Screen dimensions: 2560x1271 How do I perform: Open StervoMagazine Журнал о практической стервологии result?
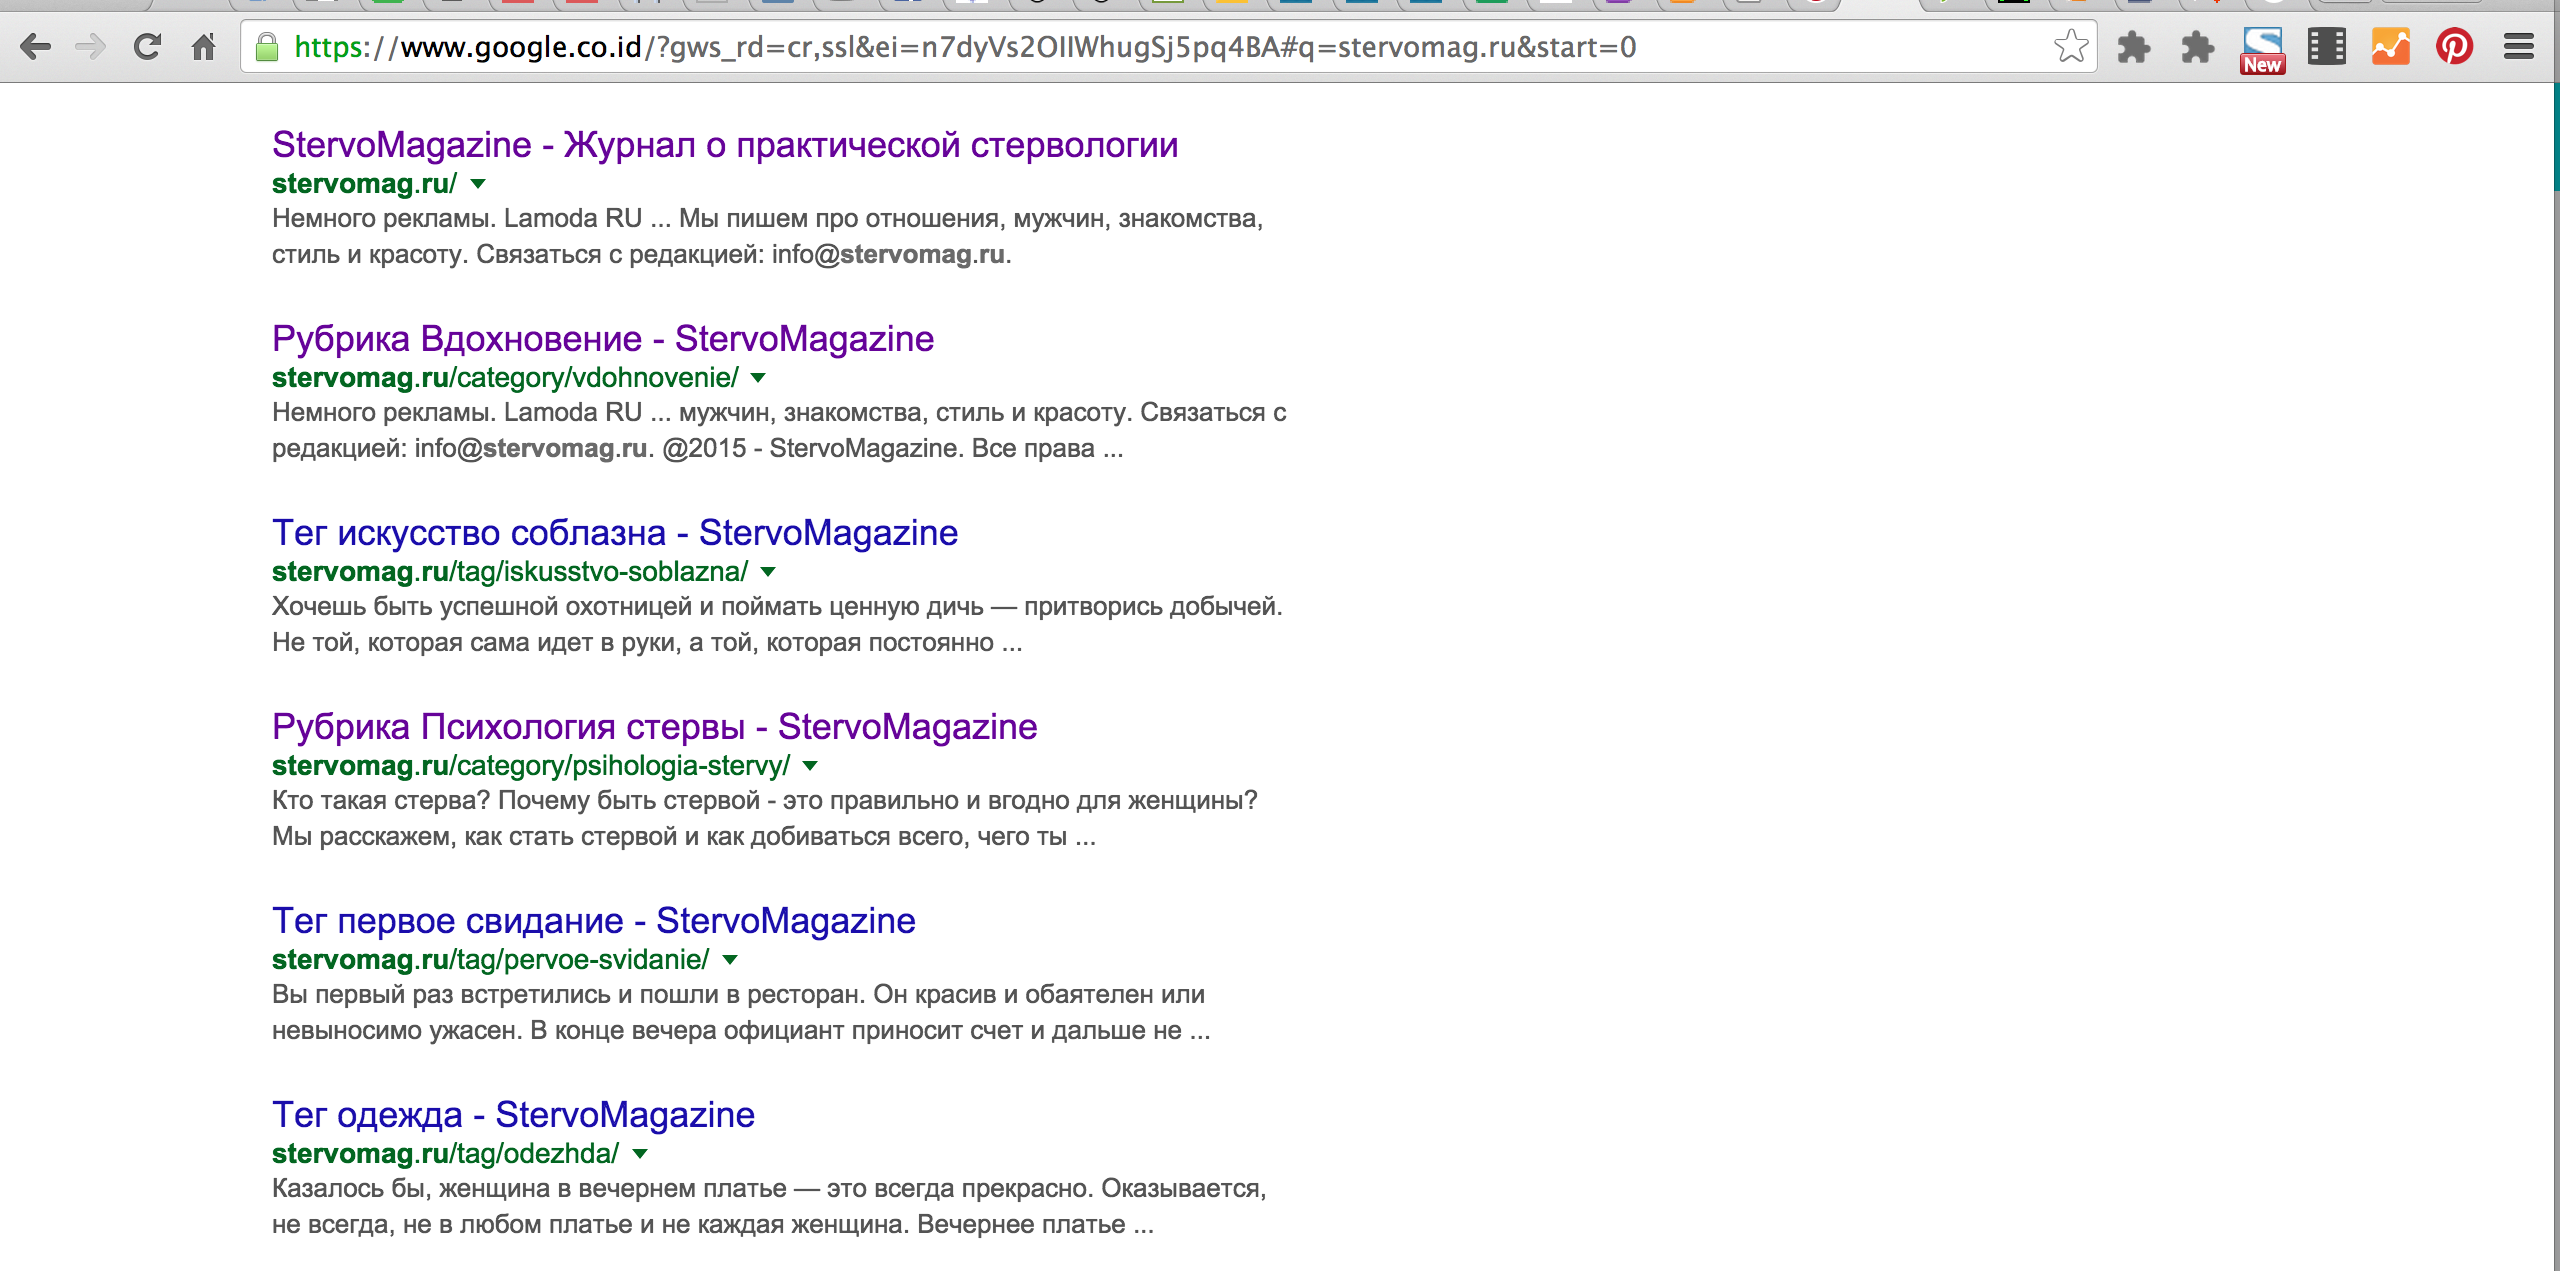coord(724,145)
